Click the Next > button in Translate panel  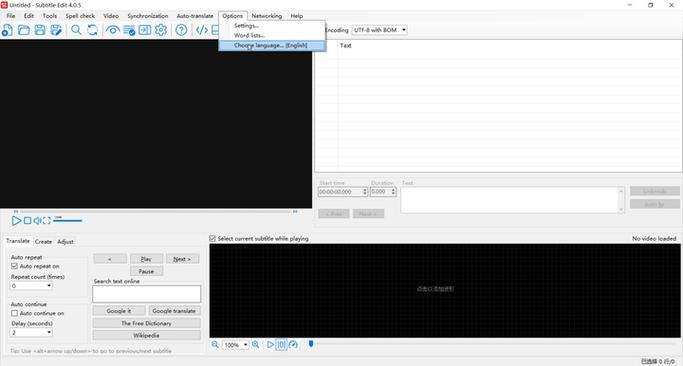[182, 259]
